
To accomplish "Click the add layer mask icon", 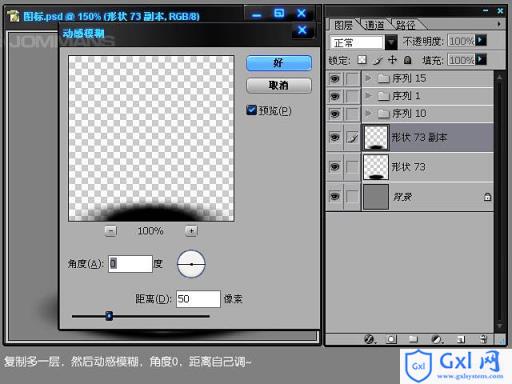I will point(391,339).
